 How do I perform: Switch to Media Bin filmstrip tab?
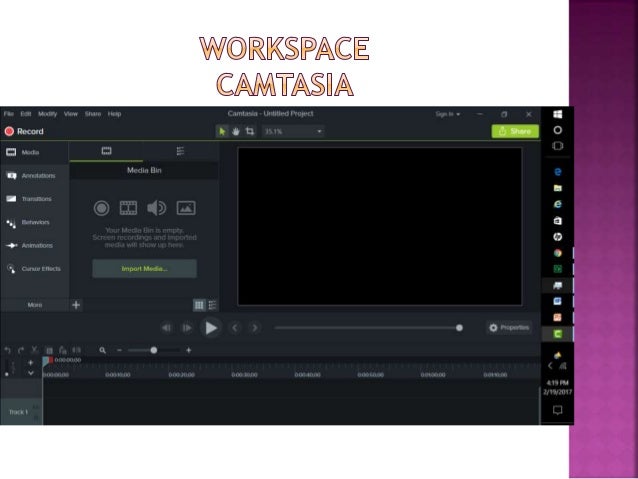106,151
